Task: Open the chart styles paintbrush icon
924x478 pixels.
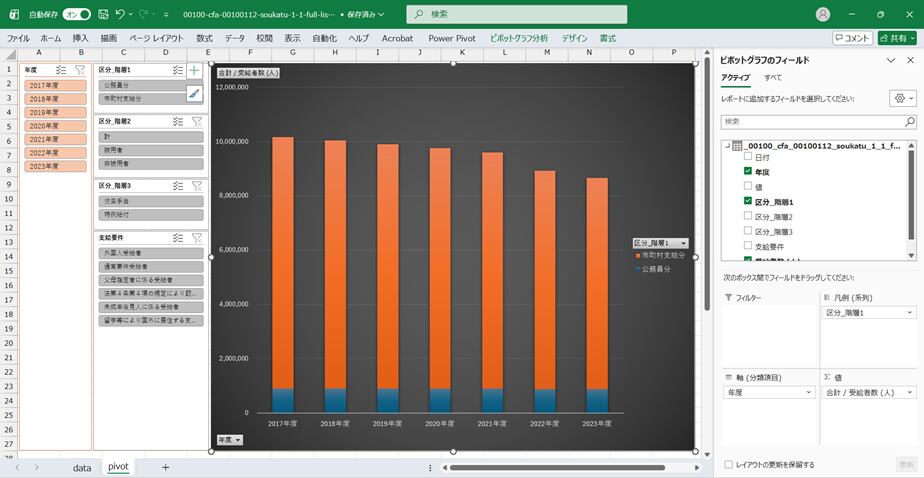Action: pos(194,93)
